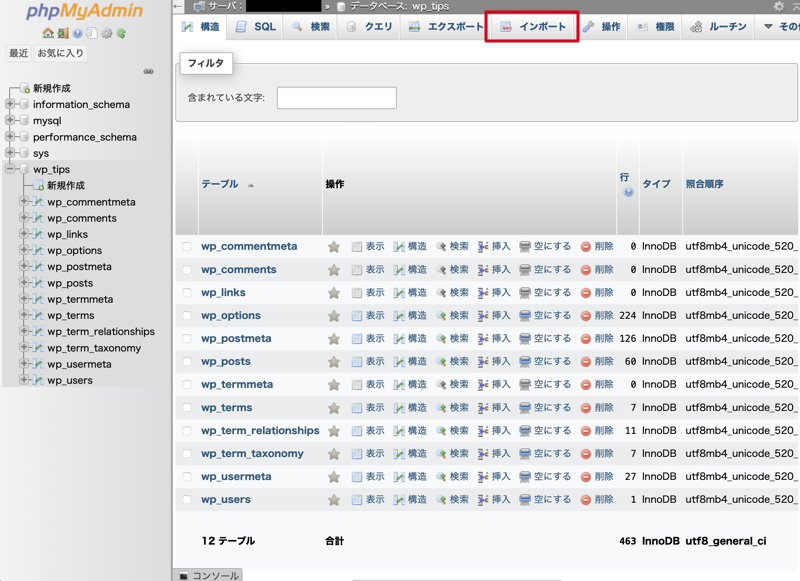The width and height of the screenshot is (800, 581).
Task: Click the wp_users table icon in sidebar tree
Action: pyautogui.click(x=38, y=380)
